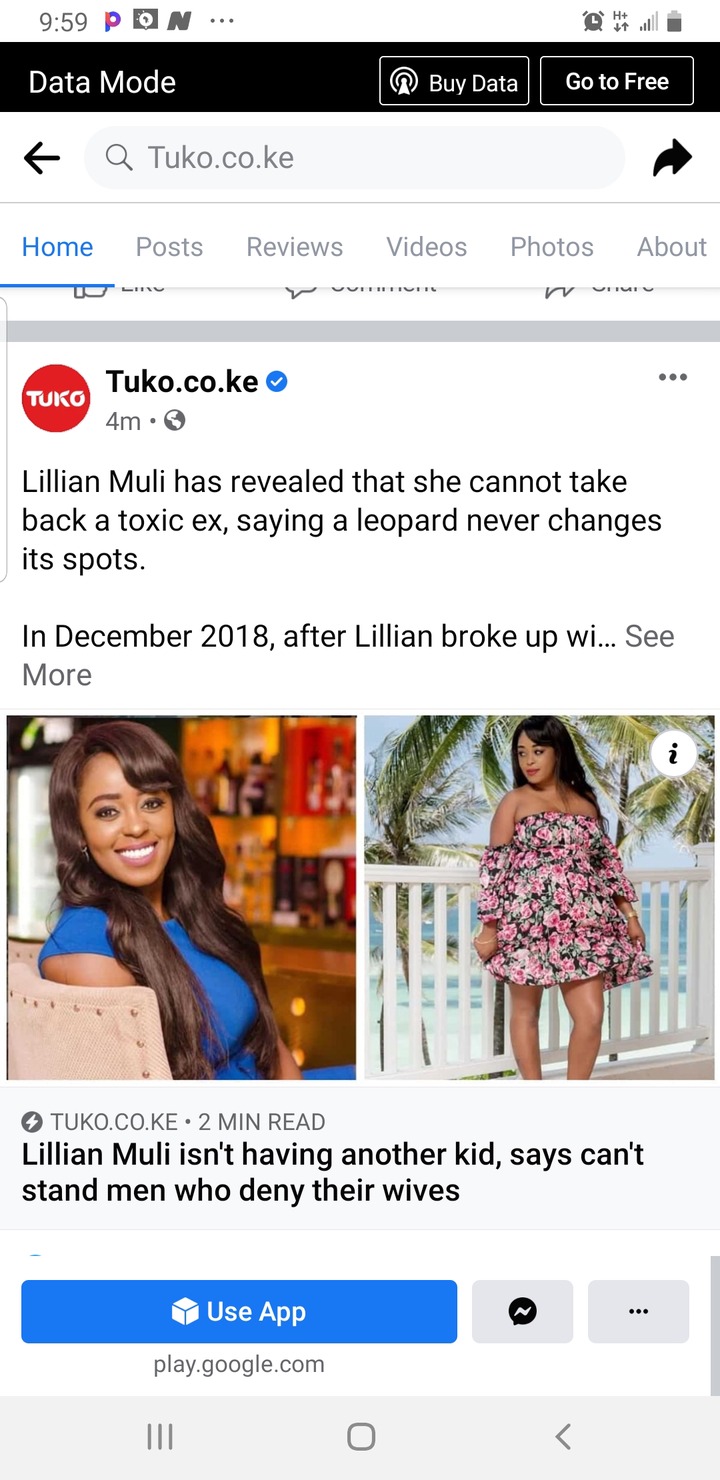The height and width of the screenshot is (1480, 720).
Task: Tap the Tuko.co.ke search field
Action: [x=355, y=158]
